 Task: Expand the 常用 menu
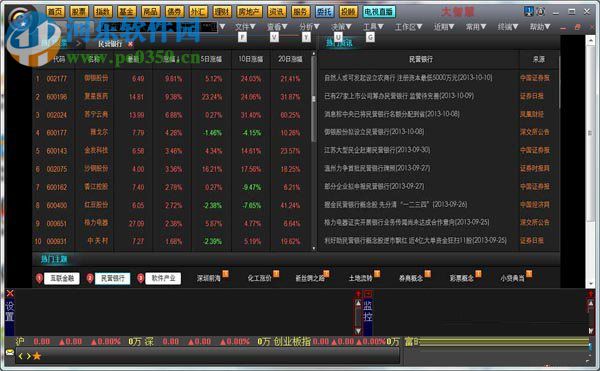coord(476,27)
